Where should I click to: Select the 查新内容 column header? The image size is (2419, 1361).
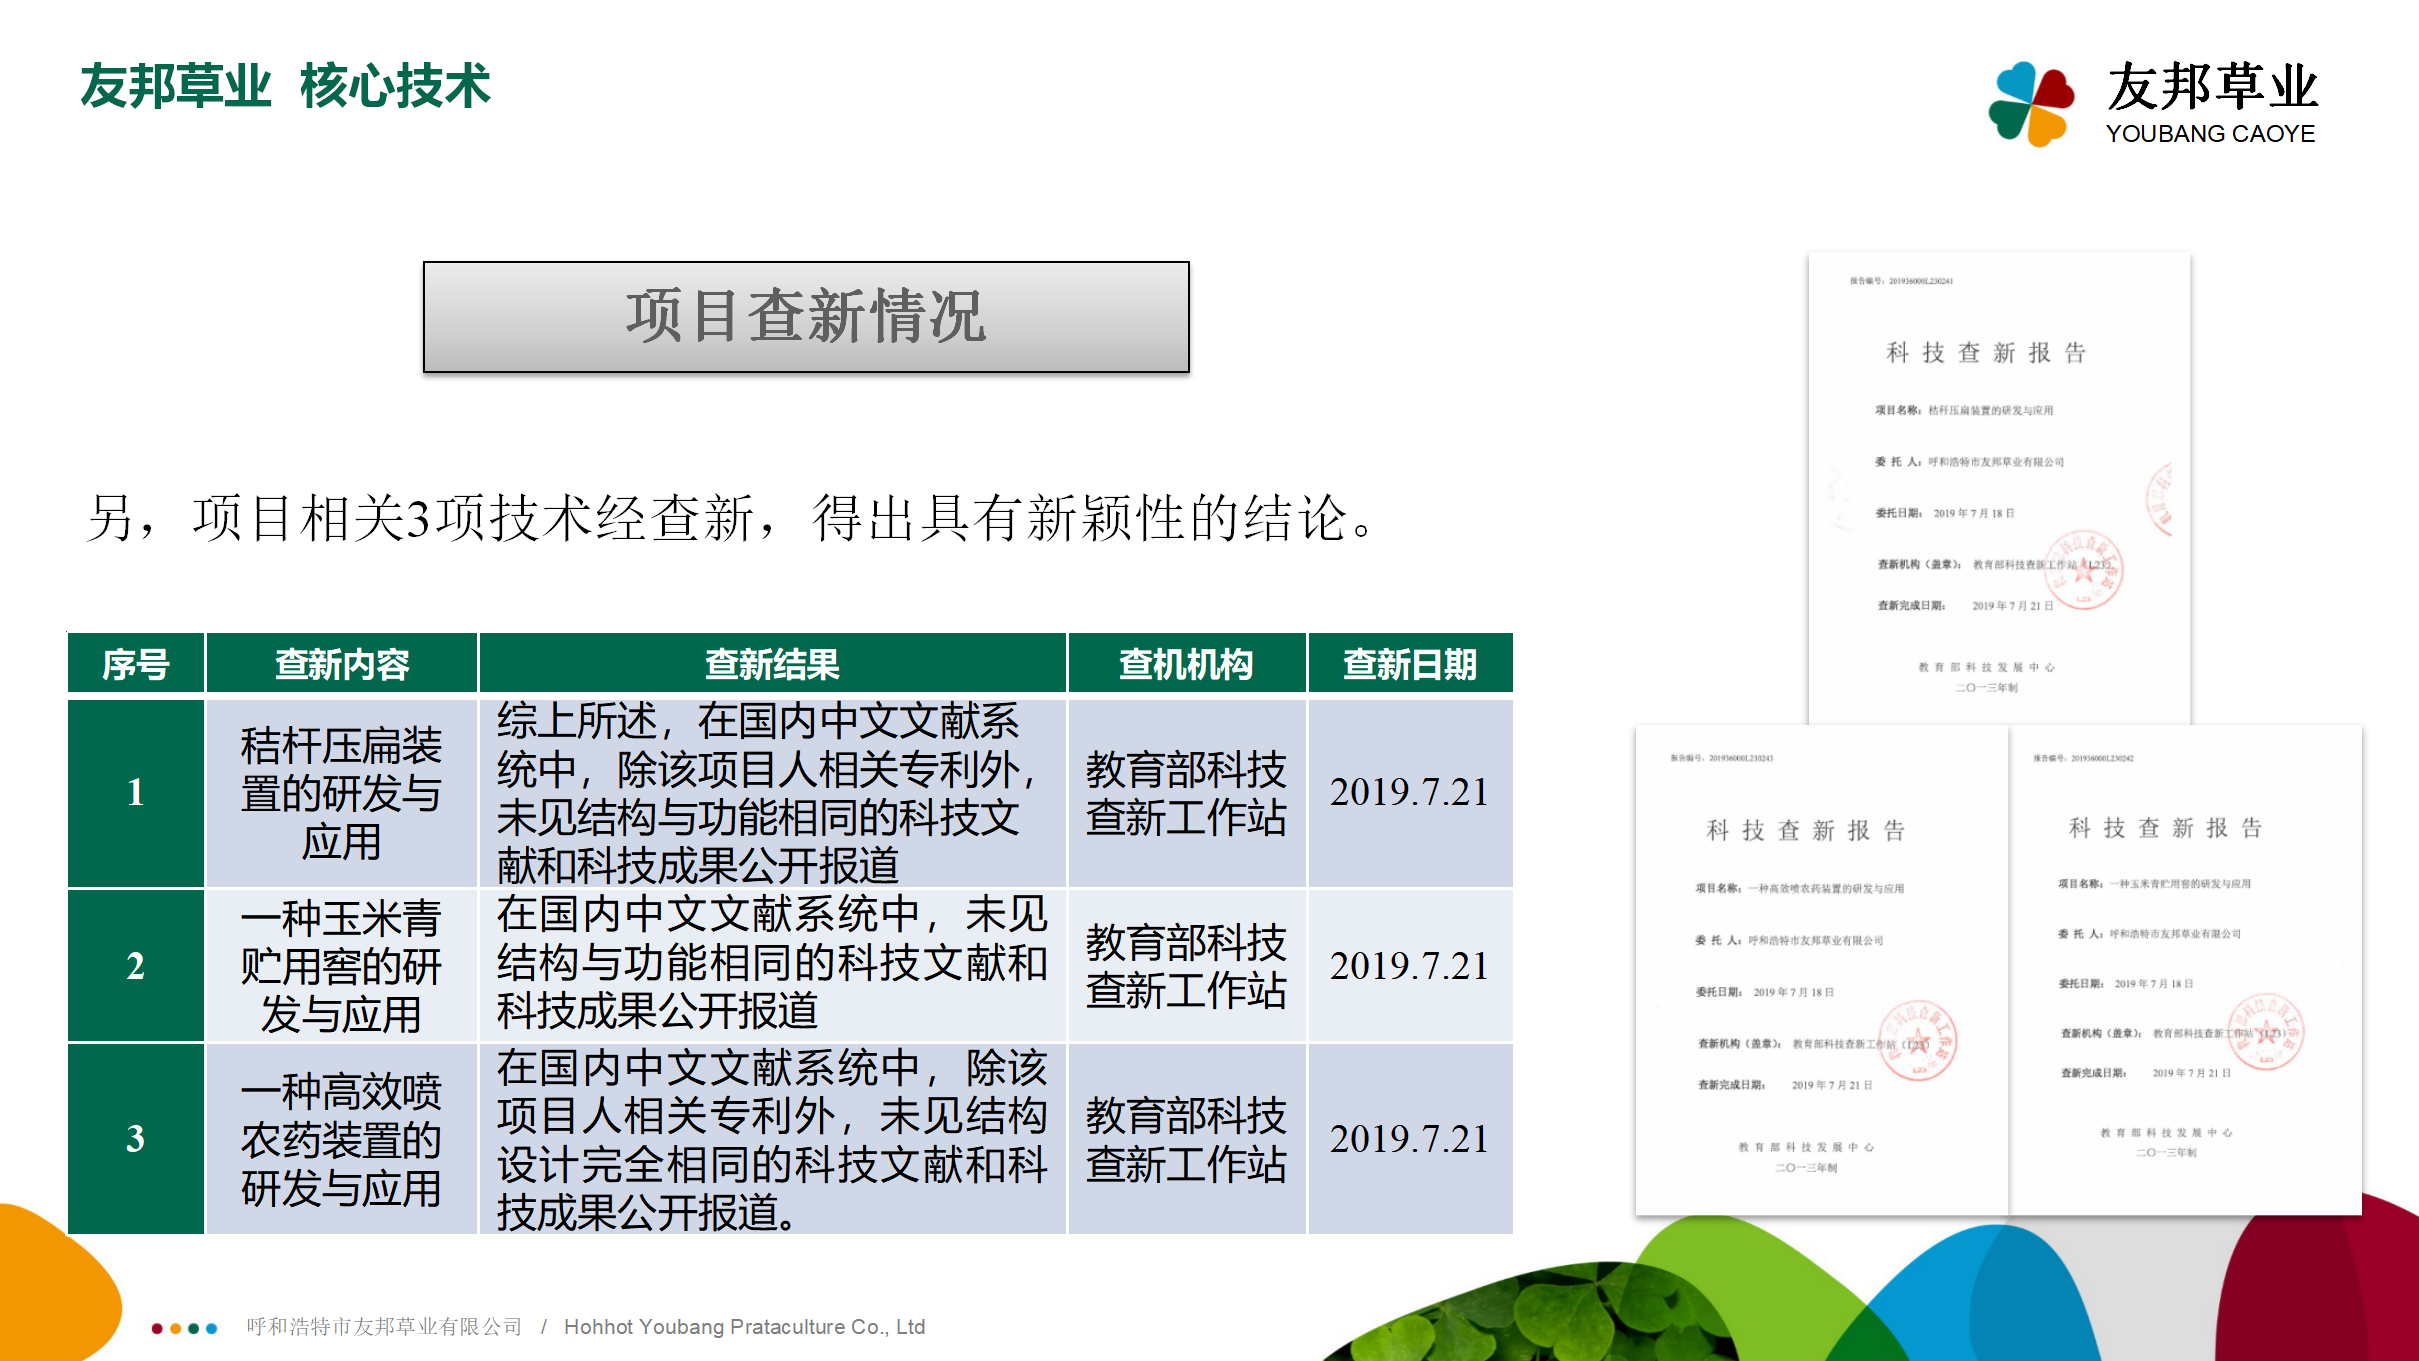coord(341,664)
